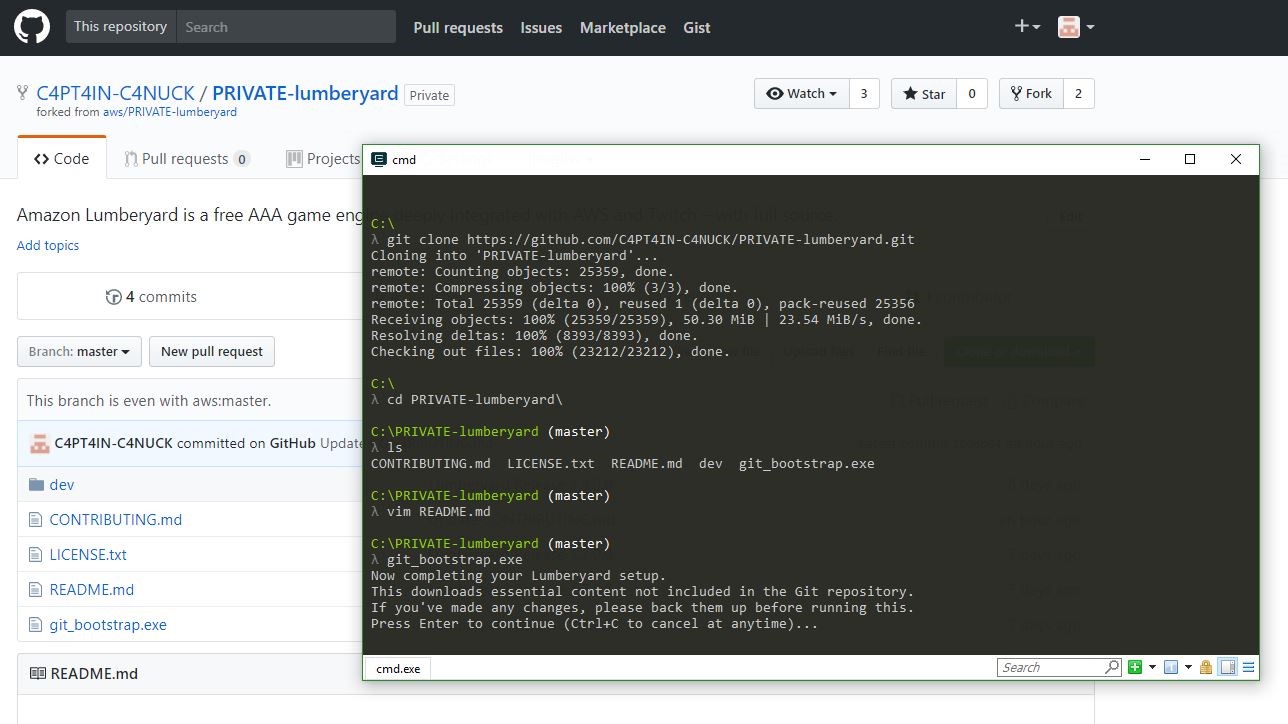Click the file icon beside LICENSE.txt
This screenshot has width=1288, height=724.
click(36, 554)
